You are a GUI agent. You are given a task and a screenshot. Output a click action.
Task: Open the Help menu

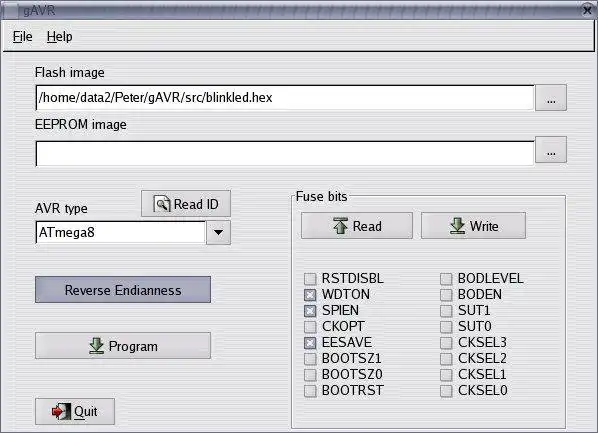pos(59,37)
